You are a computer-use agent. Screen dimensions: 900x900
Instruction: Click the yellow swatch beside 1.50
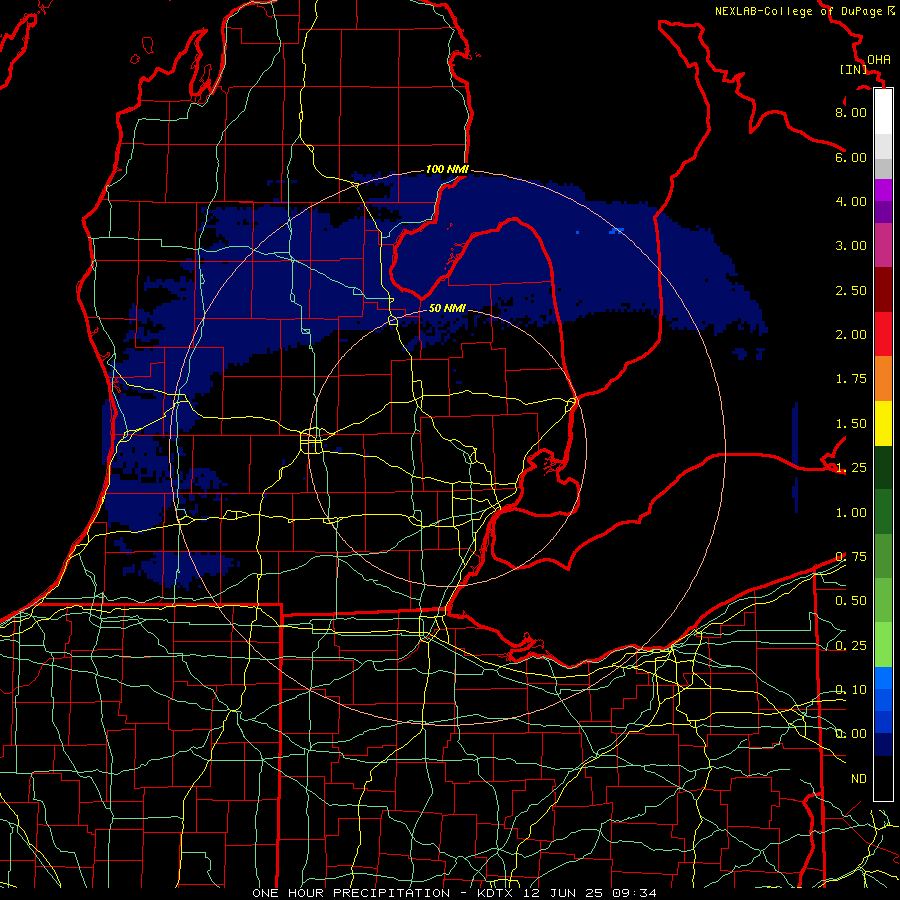click(x=883, y=423)
